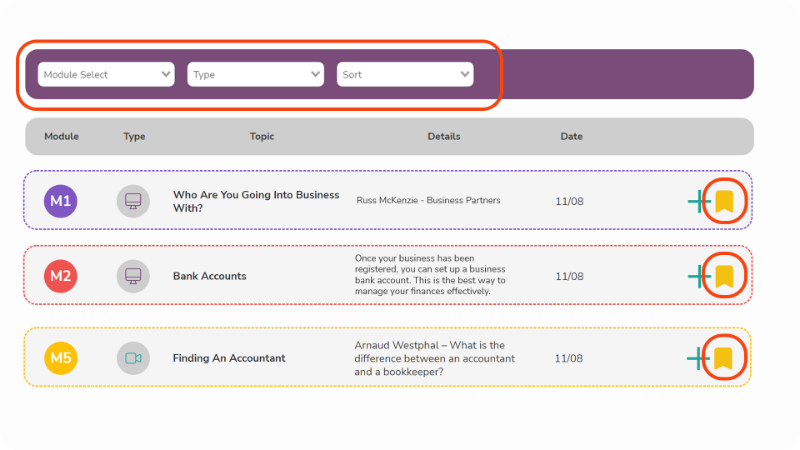Open 'Who Are You Going Into Business With?' topic
Viewport: 800px width, 450px height.
(x=256, y=201)
